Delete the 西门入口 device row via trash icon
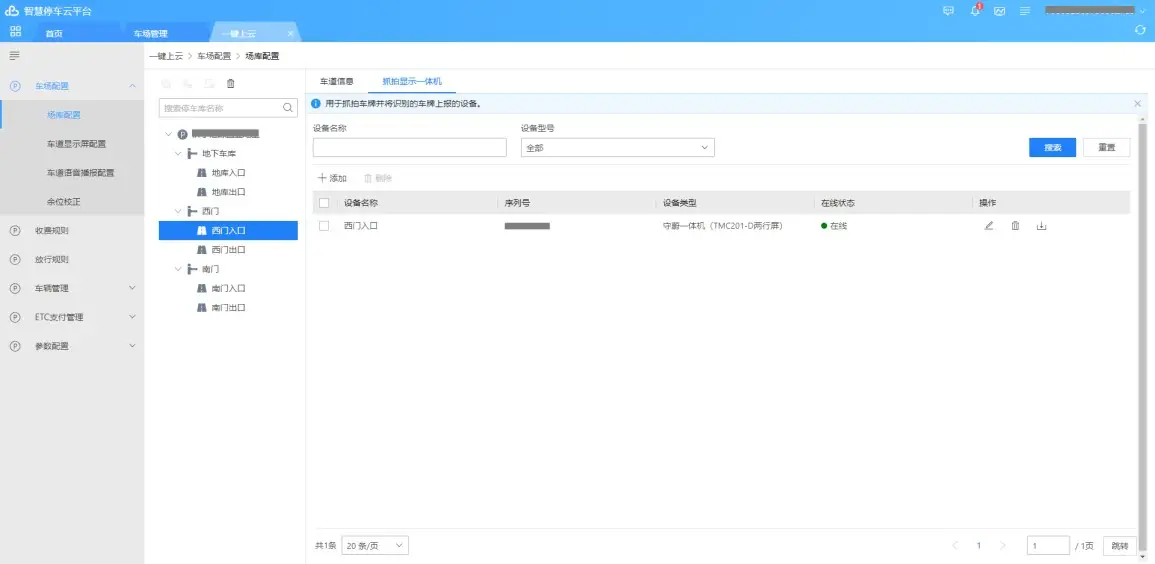 1015,226
